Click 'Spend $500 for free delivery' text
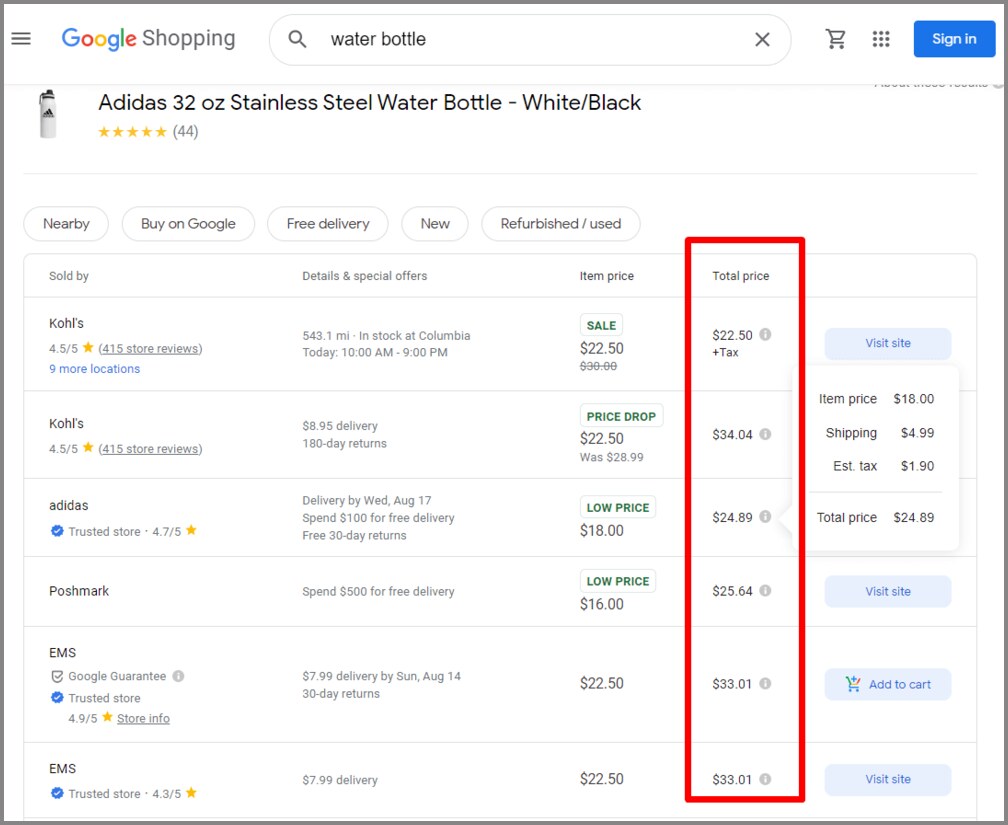1008x825 pixels. click(x=379, y=592)
